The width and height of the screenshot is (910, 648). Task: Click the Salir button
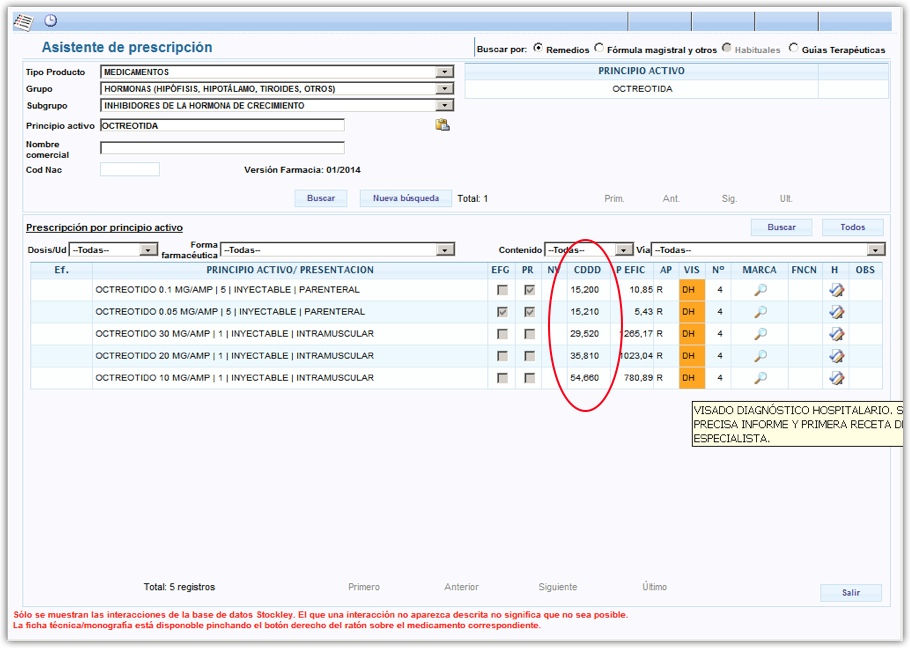850,593
